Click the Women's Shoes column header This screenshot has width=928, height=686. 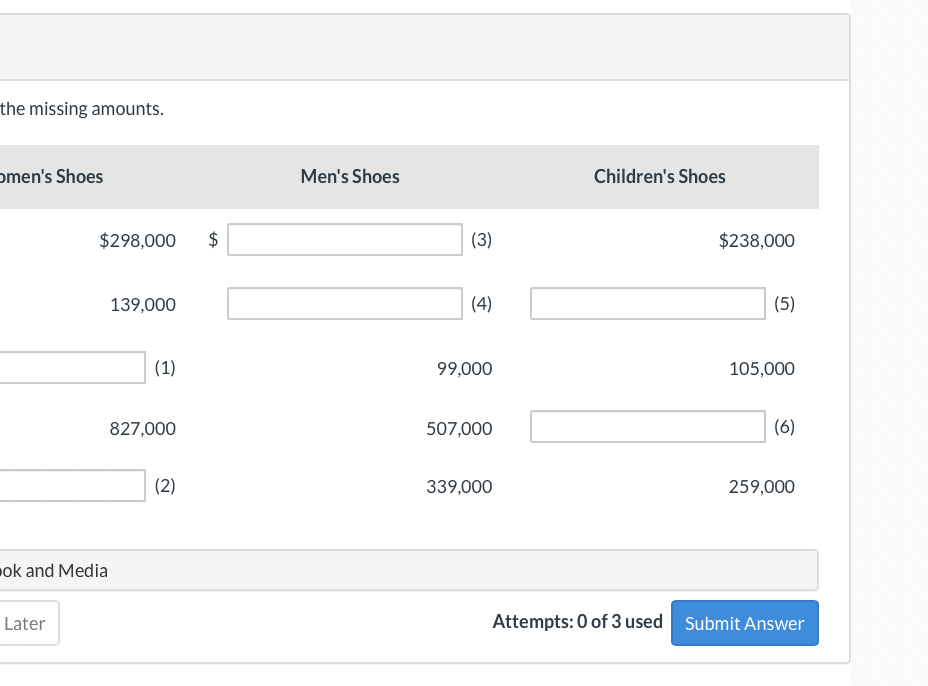(x=52, y=177)
